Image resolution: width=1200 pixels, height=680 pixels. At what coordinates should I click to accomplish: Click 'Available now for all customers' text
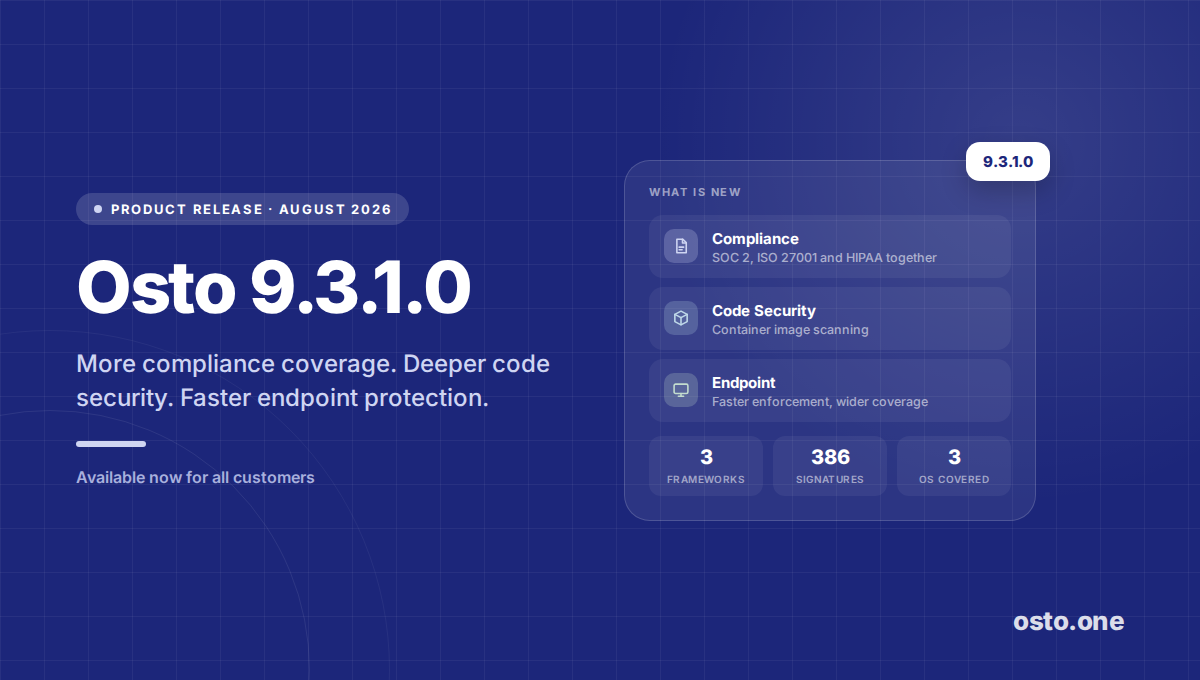coord(195,478)
